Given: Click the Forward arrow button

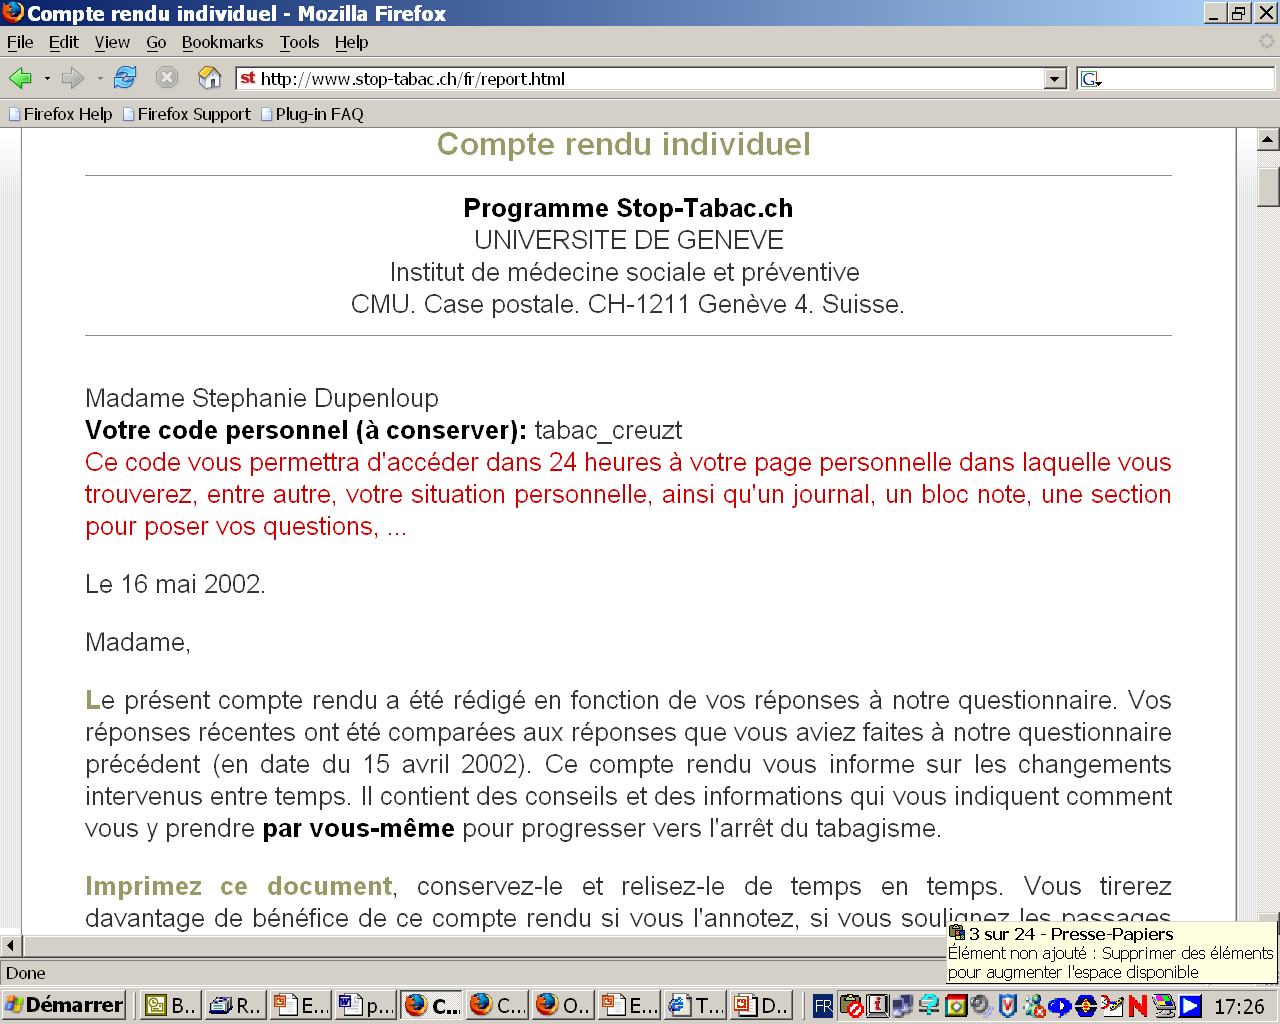Looking at the screenshot, I should [72, 78].
